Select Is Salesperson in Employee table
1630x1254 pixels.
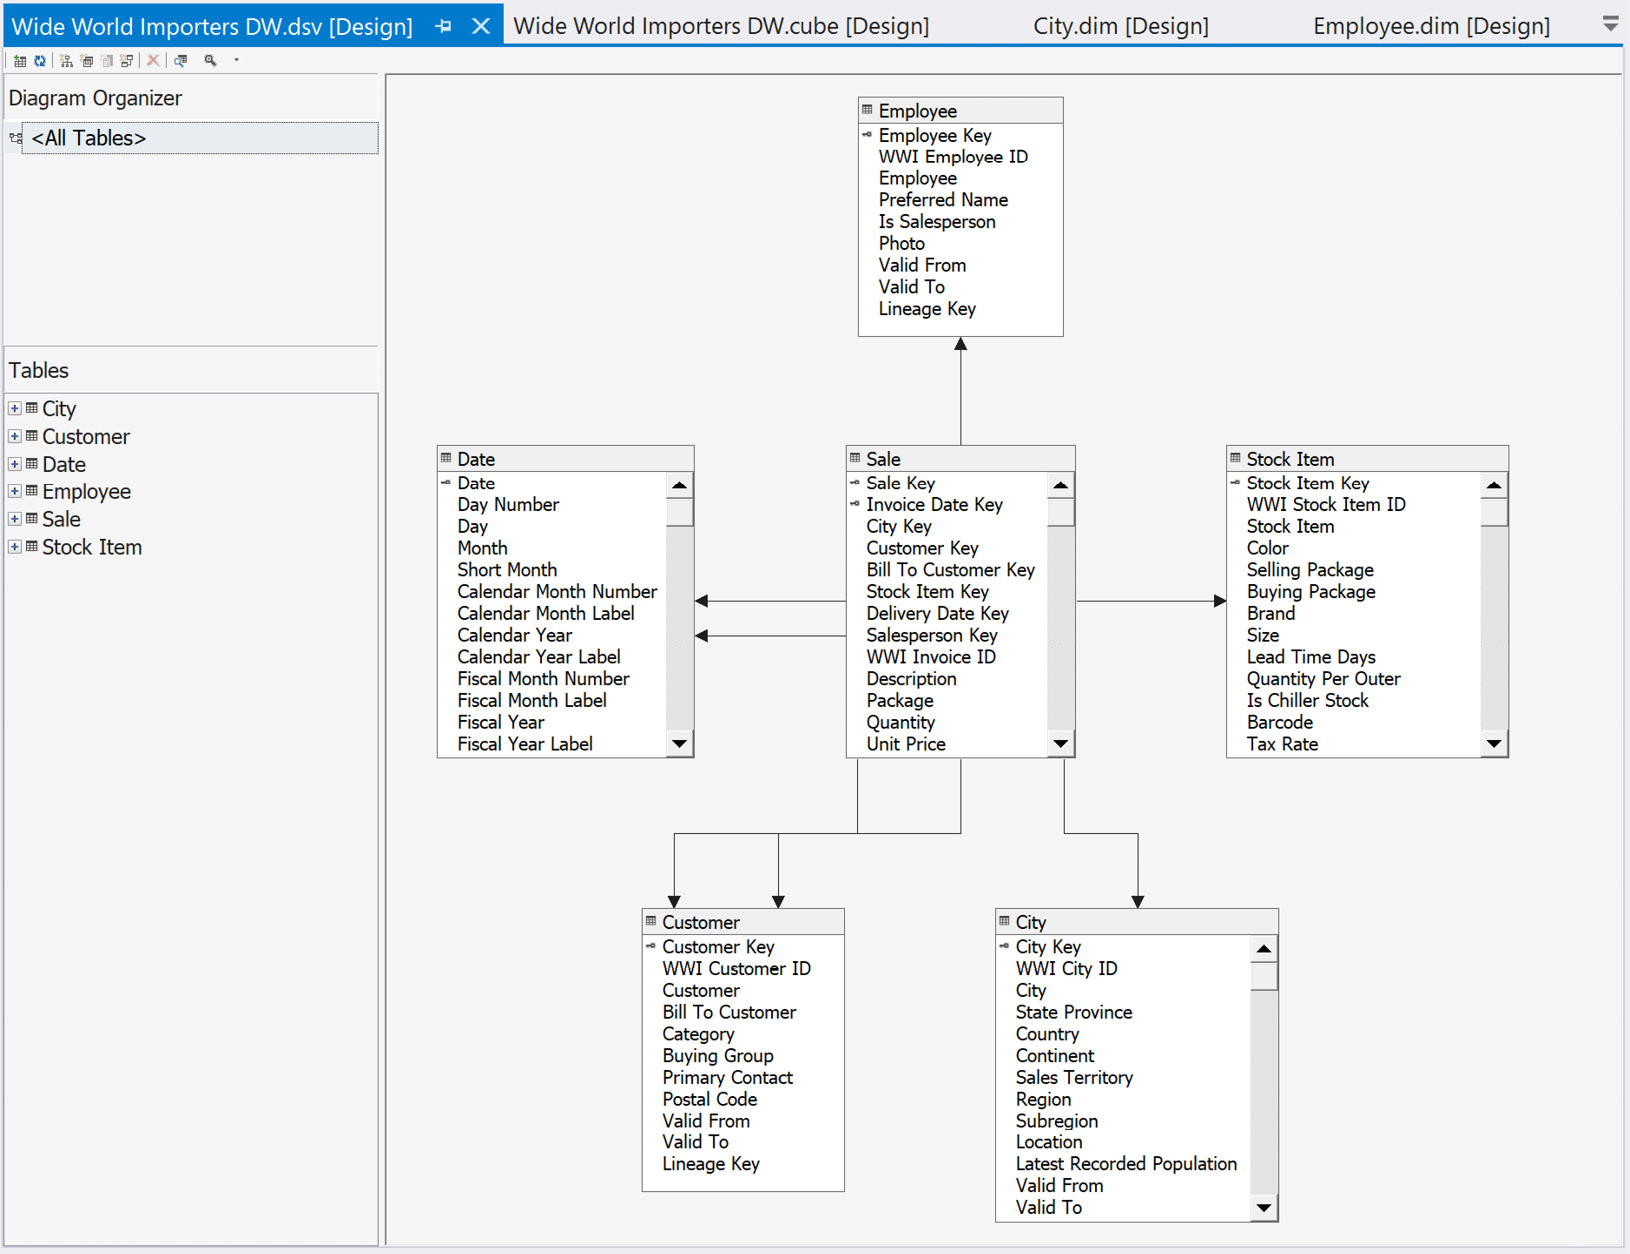(x=937, y=222)
